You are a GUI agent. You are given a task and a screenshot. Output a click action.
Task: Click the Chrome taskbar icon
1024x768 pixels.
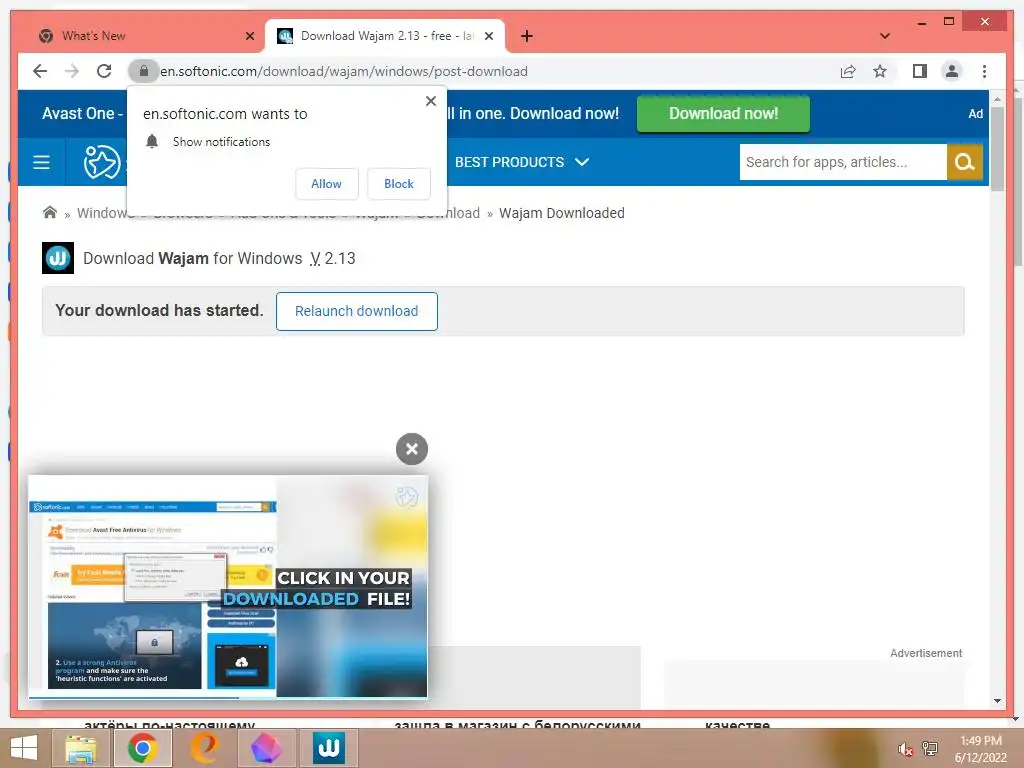click(x=142, y=748)
